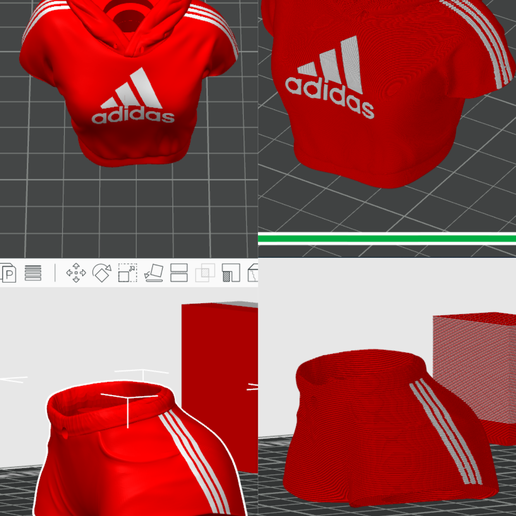
Task: Activate the Lay on face tool
Action: click(x=154, y=273)
